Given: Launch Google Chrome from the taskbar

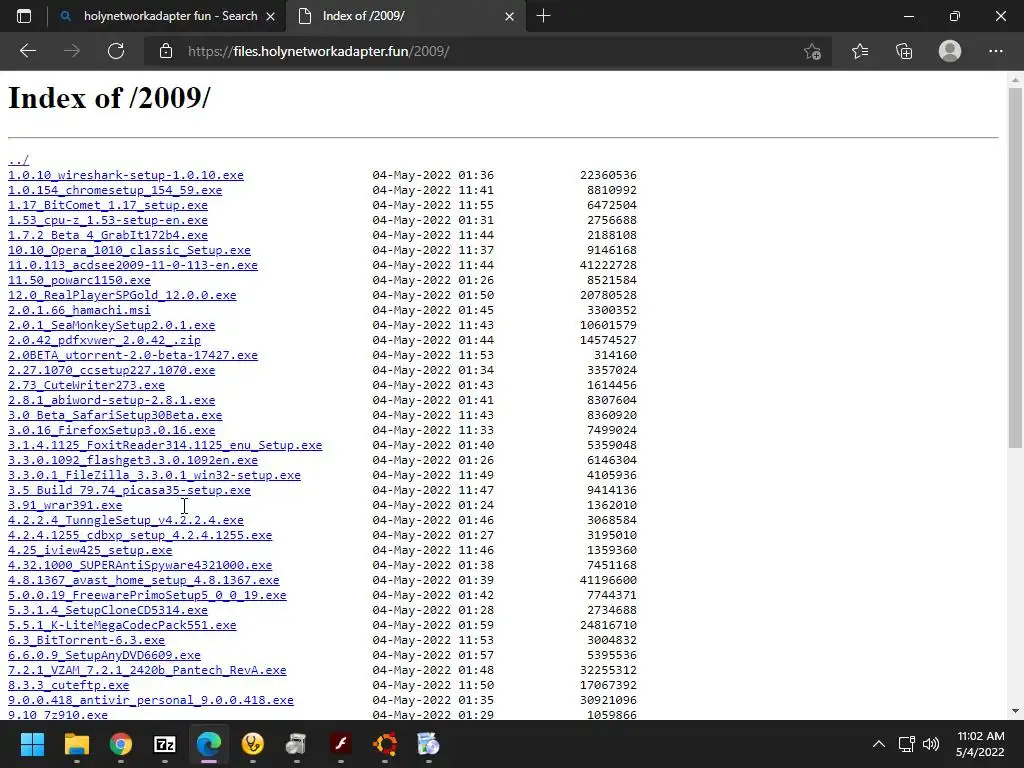Looking at the screenshot, I should (x=121, y=744).
